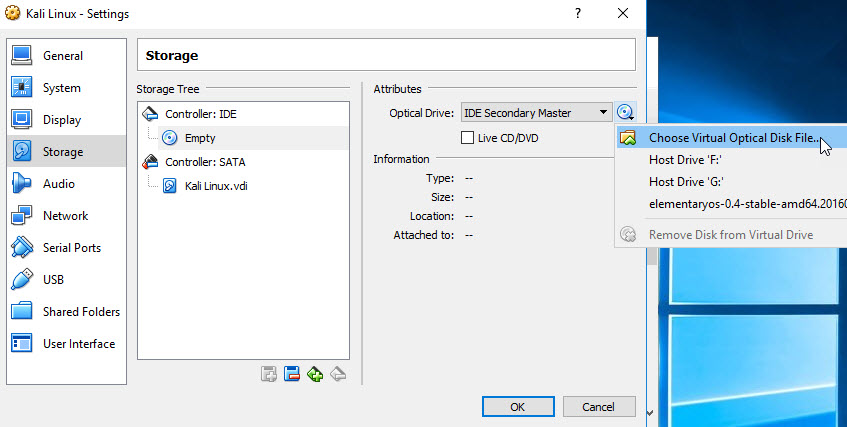This screenshot has width=847, height=427.
Task: Select the Storage settings category
Action: [66, 151]
